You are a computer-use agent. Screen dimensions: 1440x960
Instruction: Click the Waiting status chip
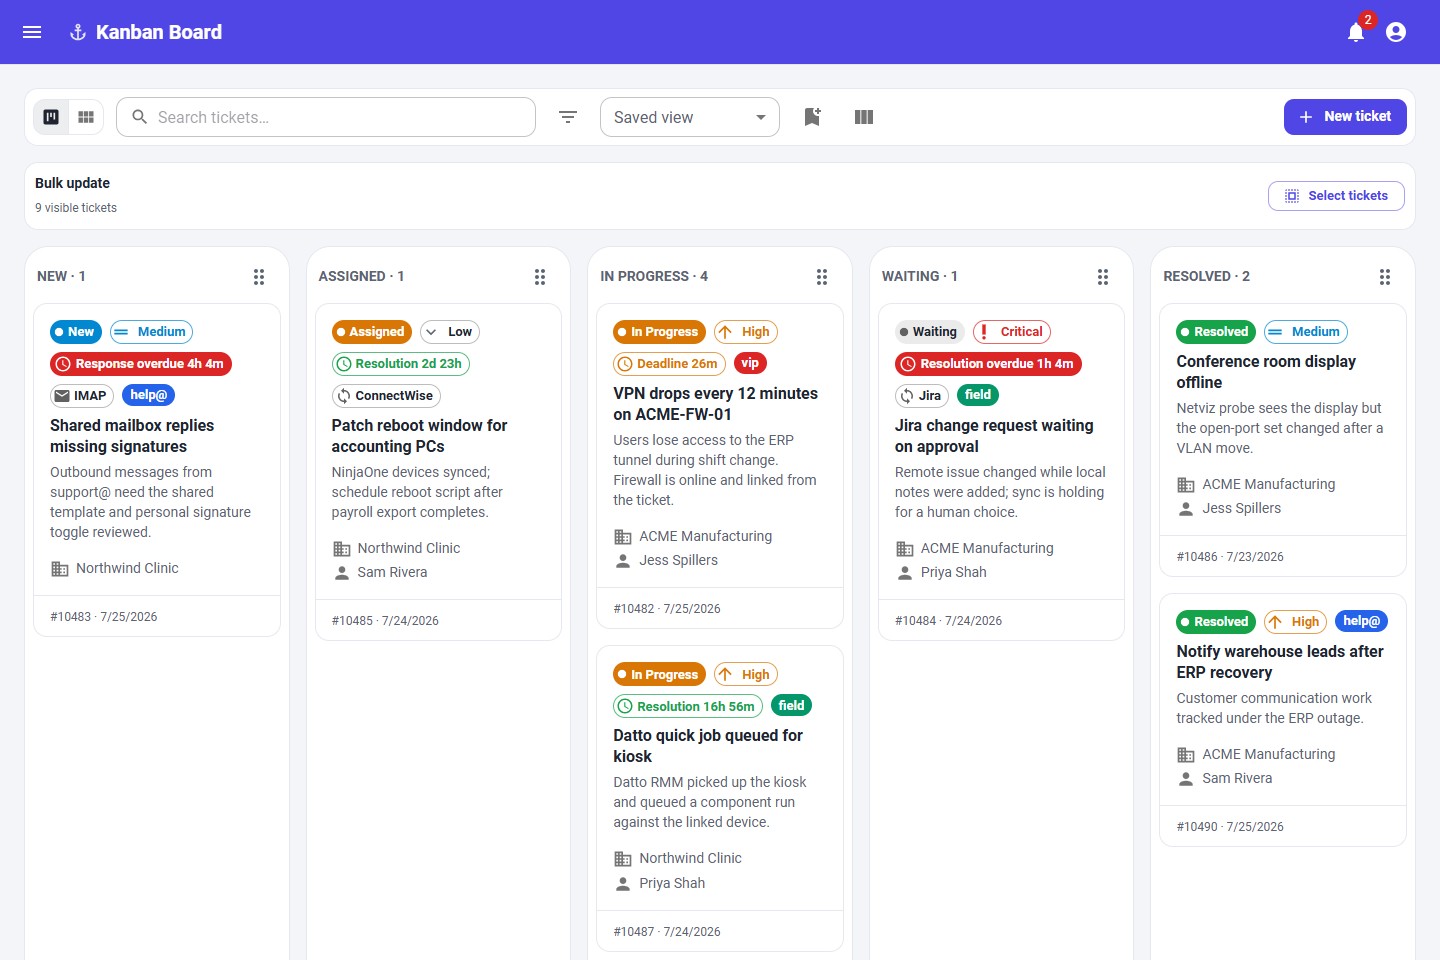pos(930,332)
